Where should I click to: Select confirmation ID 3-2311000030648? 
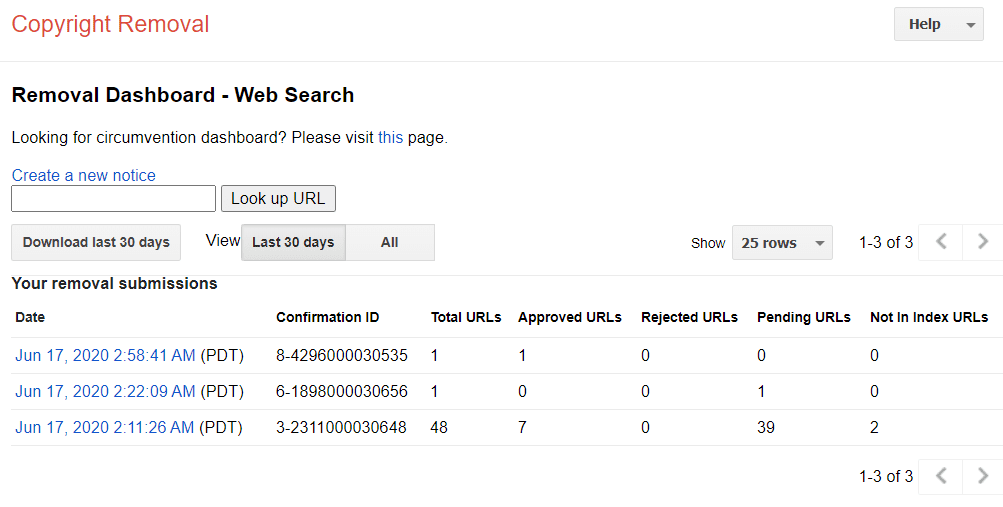coord(341,427)
